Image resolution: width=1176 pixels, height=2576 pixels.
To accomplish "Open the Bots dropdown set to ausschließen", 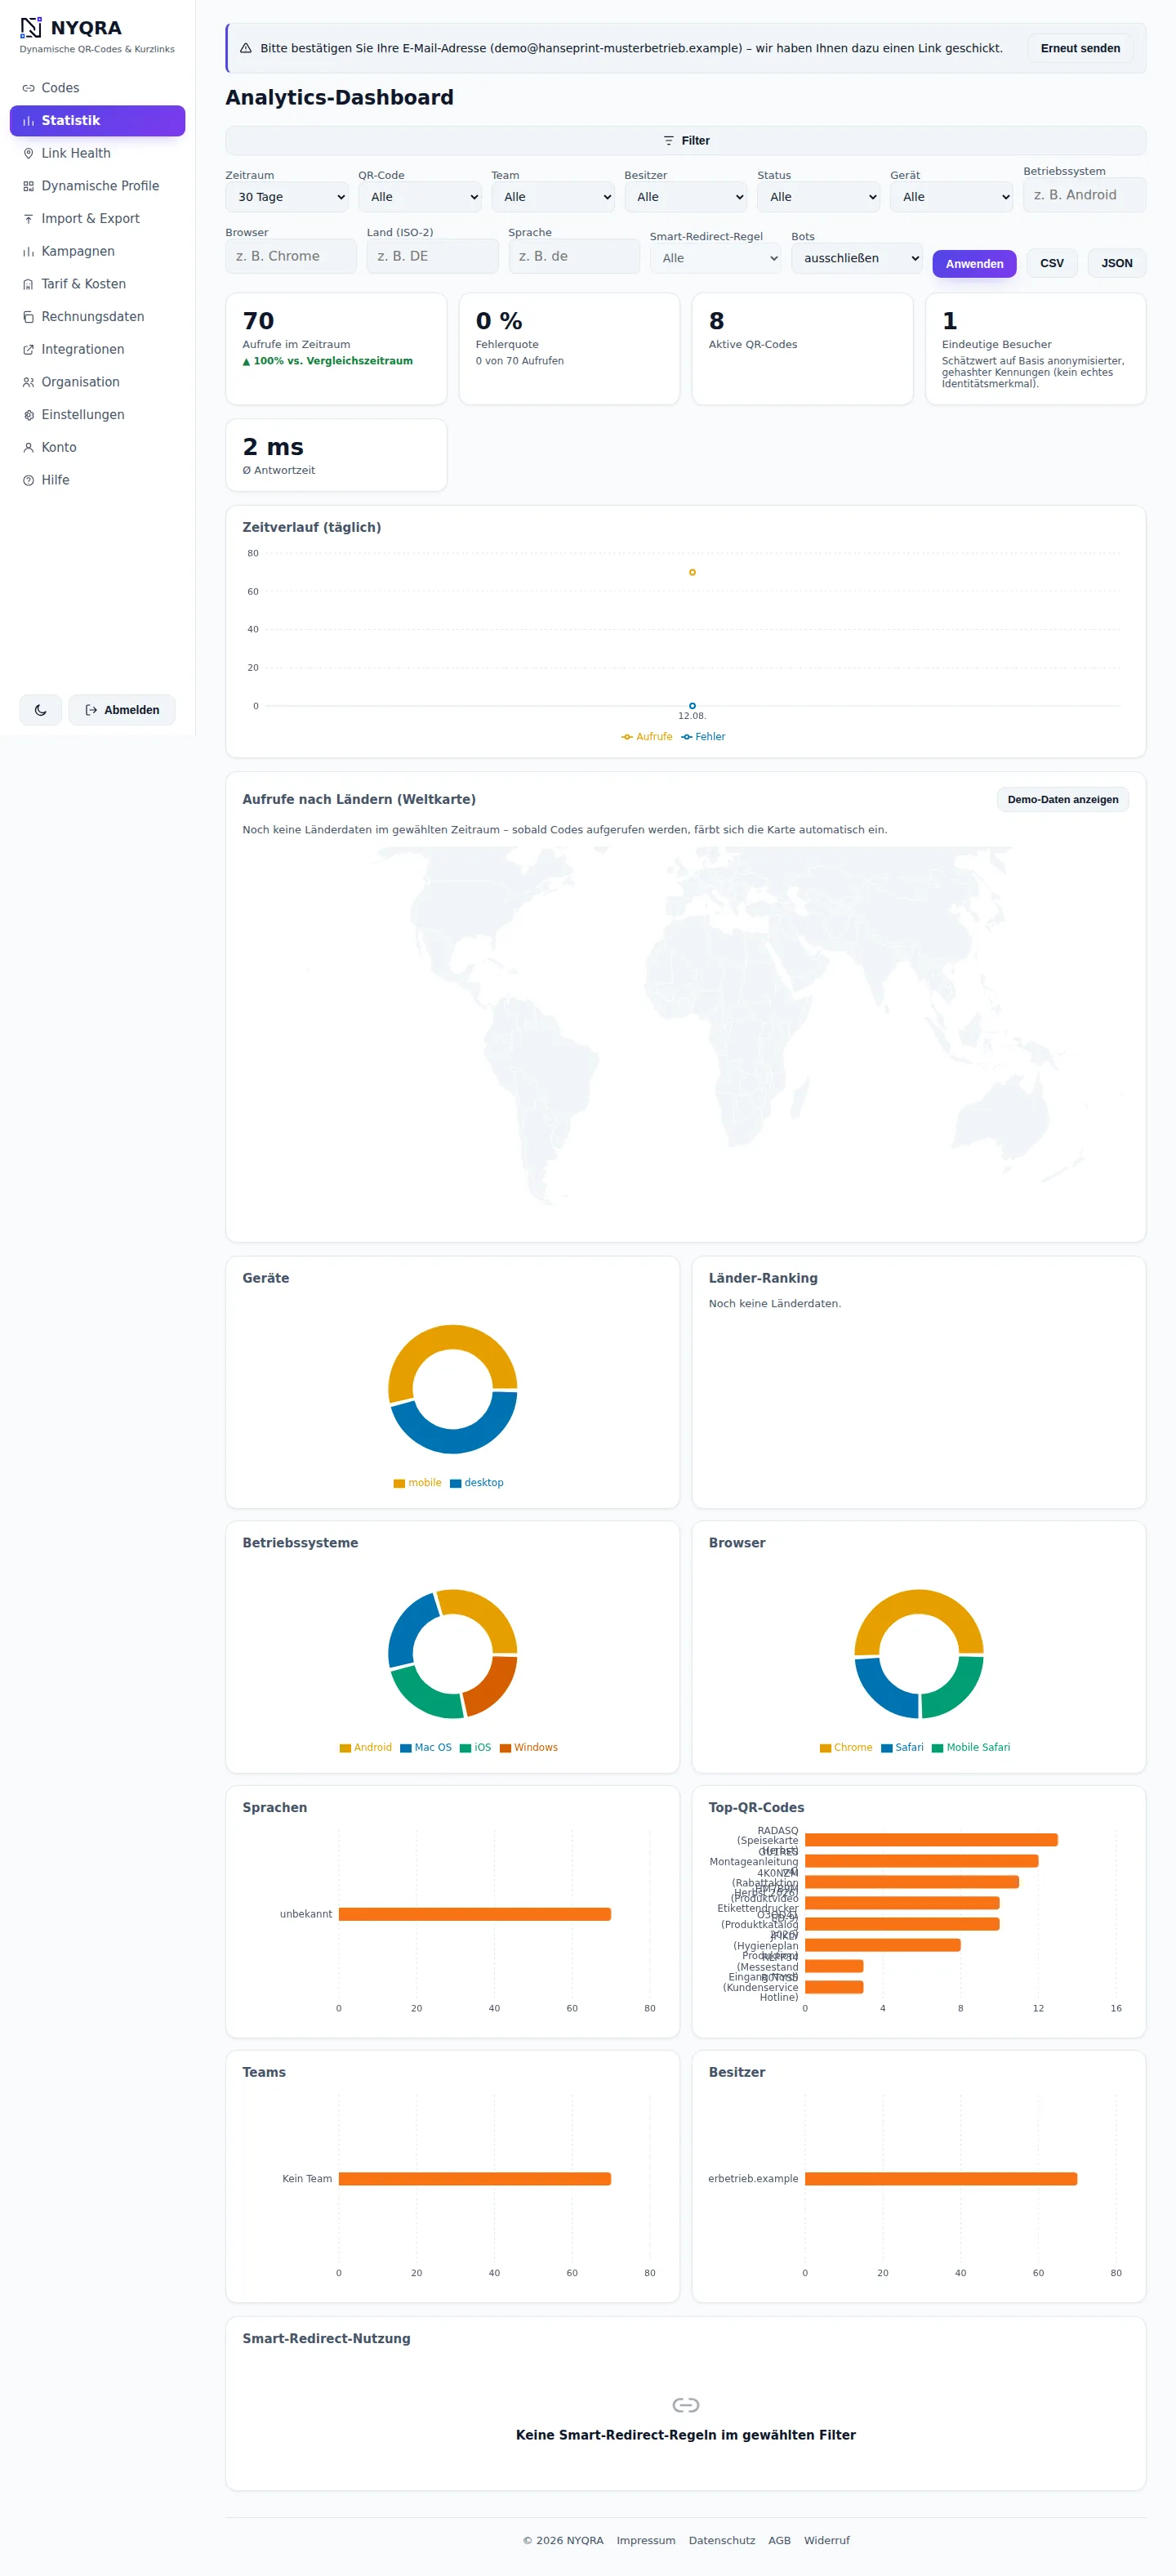I will tap(857, 258).
